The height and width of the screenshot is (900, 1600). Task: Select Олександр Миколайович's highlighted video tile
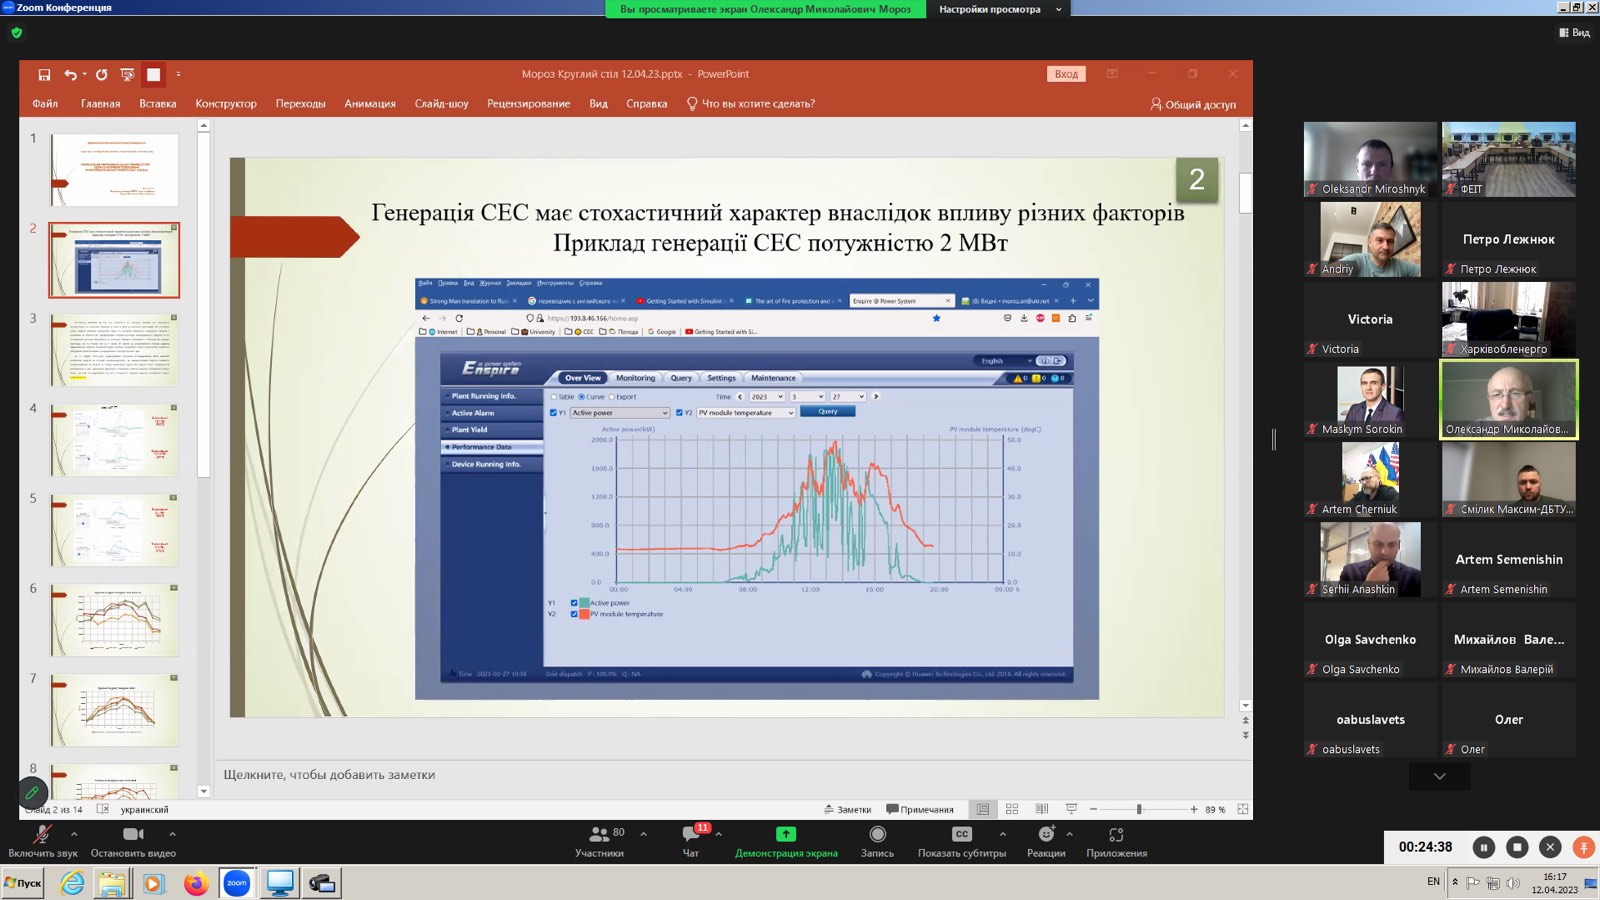(1508, 399)
